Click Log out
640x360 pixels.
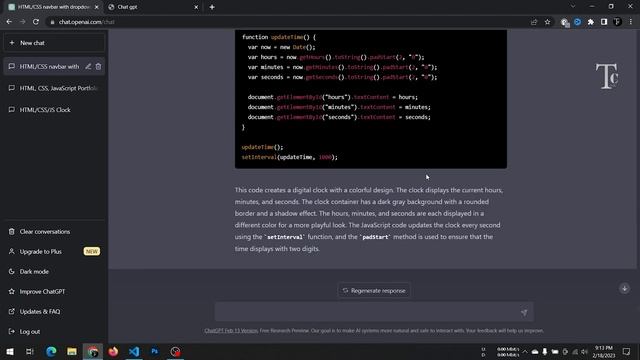[x=54, y=331]
